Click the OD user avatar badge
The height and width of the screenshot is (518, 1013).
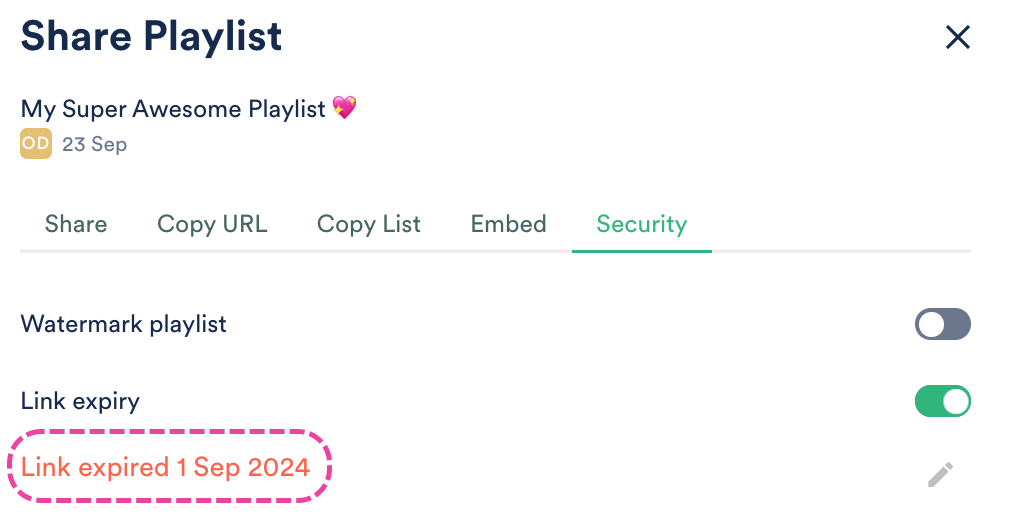coord(35,144)
